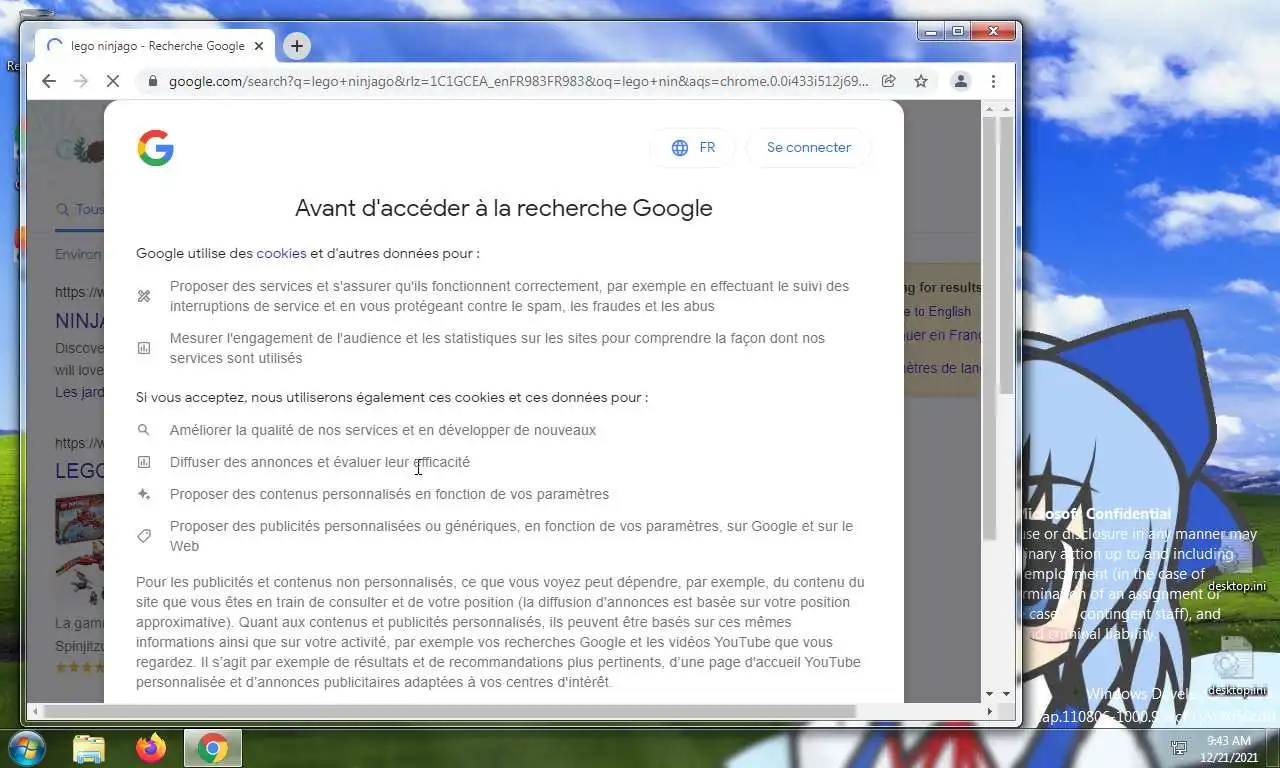Screen dimensions: 1280x768
Task: Click the chart icon beside 'Diffuser des annonces'
Action: 144,462
